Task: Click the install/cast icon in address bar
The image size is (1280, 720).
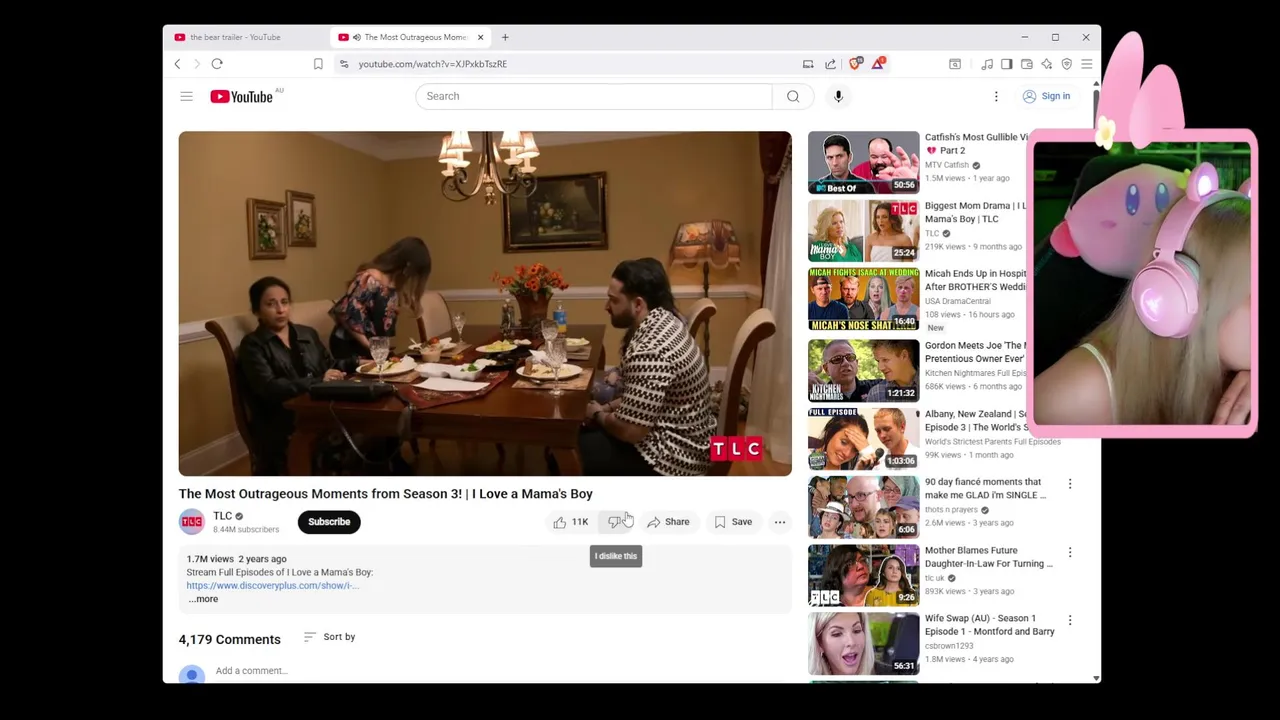Action: (x=808, y=64)
